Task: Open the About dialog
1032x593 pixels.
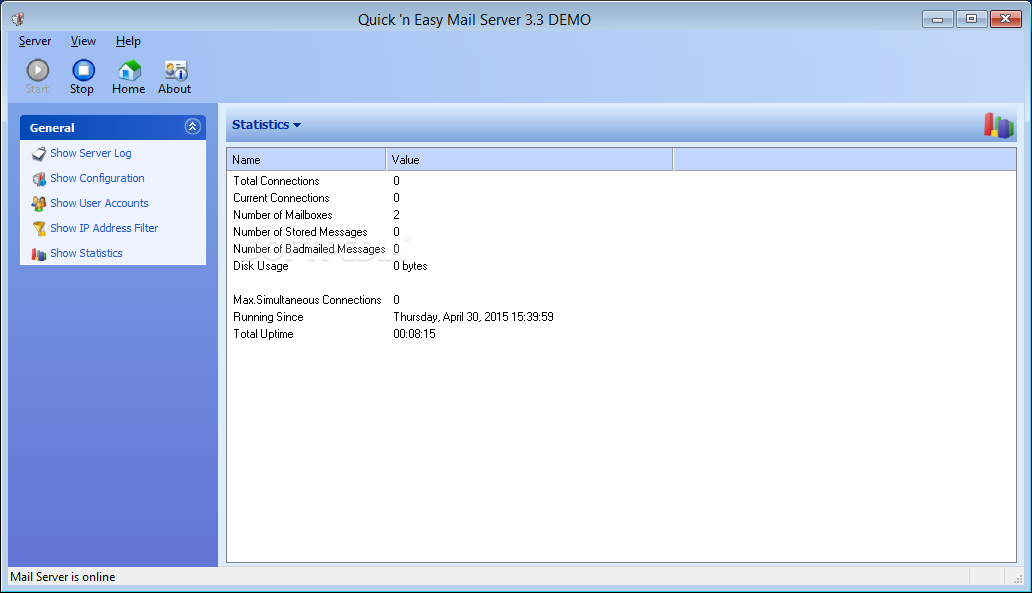Action: click(174, 76)
